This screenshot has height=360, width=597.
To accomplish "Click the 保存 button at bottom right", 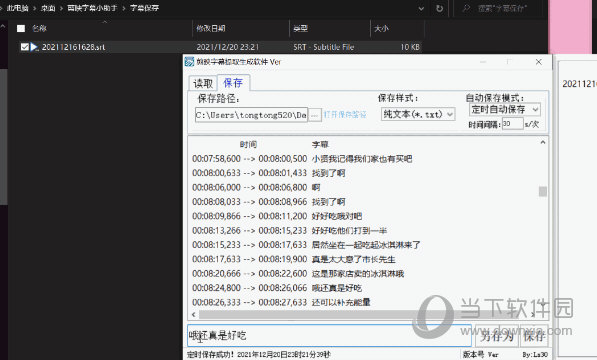I will click(534, 336).
